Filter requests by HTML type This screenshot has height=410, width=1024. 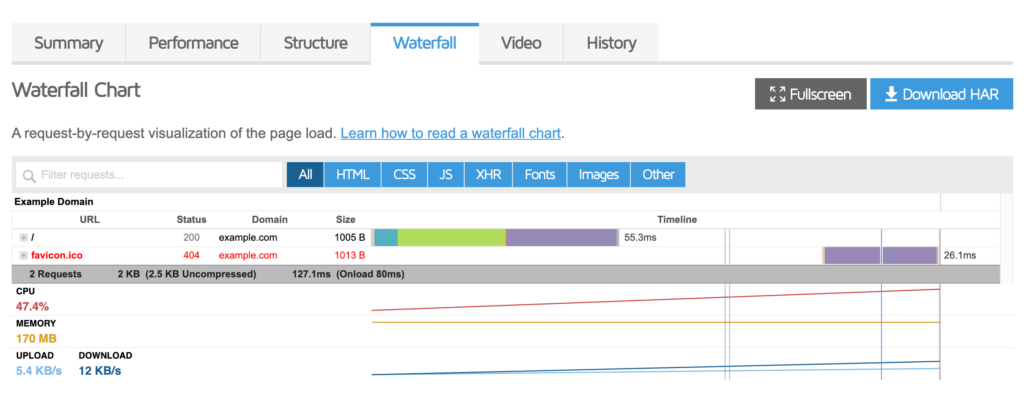352,175
